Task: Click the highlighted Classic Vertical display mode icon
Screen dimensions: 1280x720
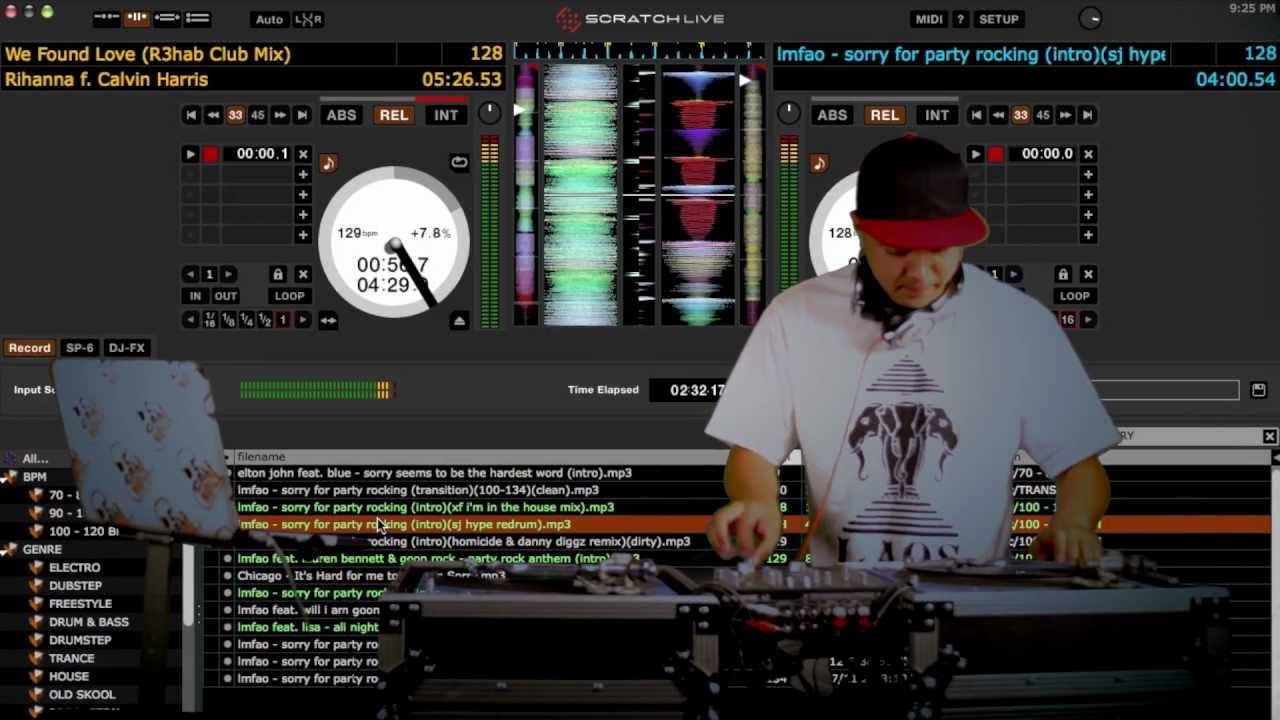Action: tap(136, 18)
